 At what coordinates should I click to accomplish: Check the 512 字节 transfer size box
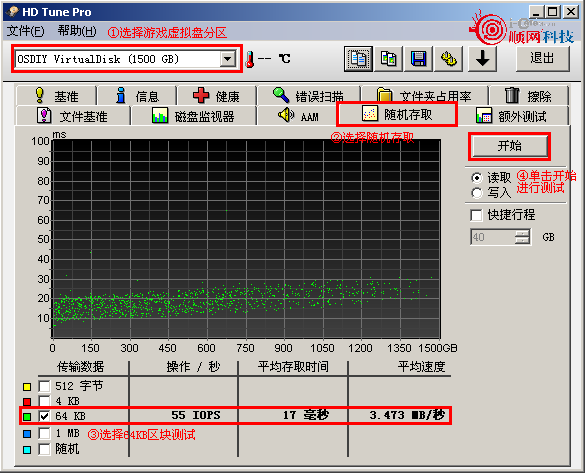[x=44, y=386]
